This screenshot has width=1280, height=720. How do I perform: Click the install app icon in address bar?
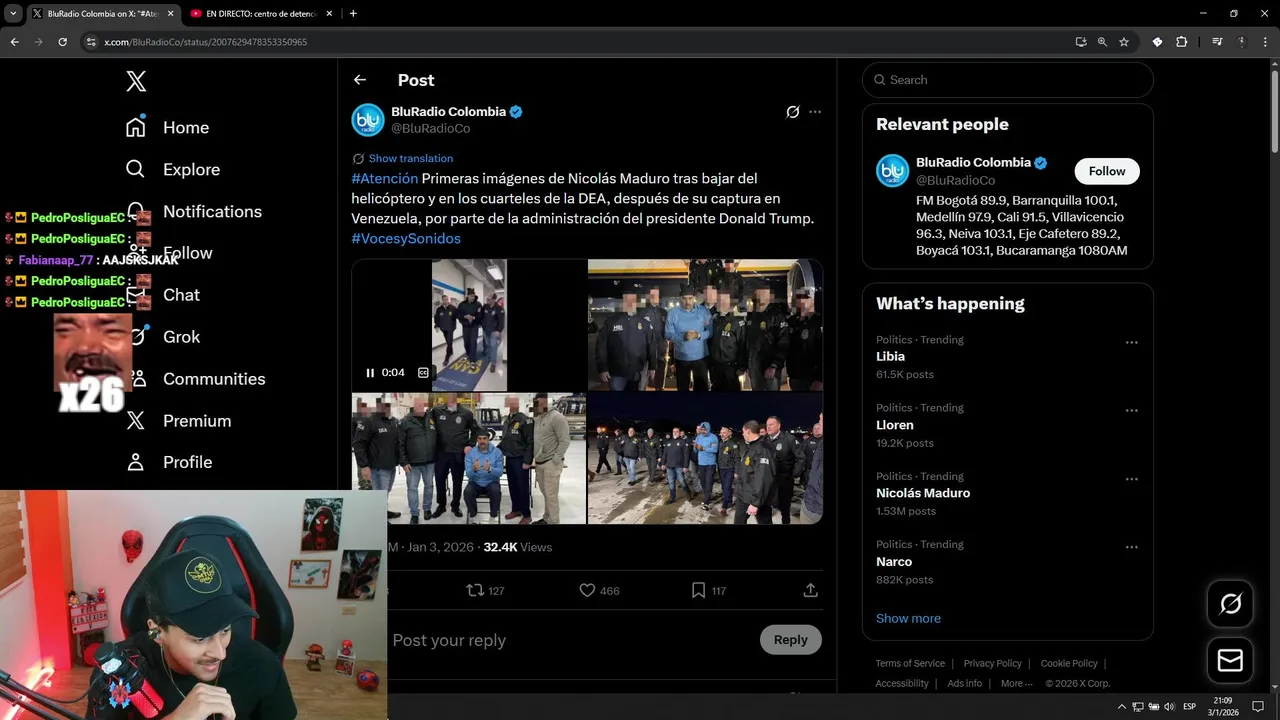tap(1081, 42)
